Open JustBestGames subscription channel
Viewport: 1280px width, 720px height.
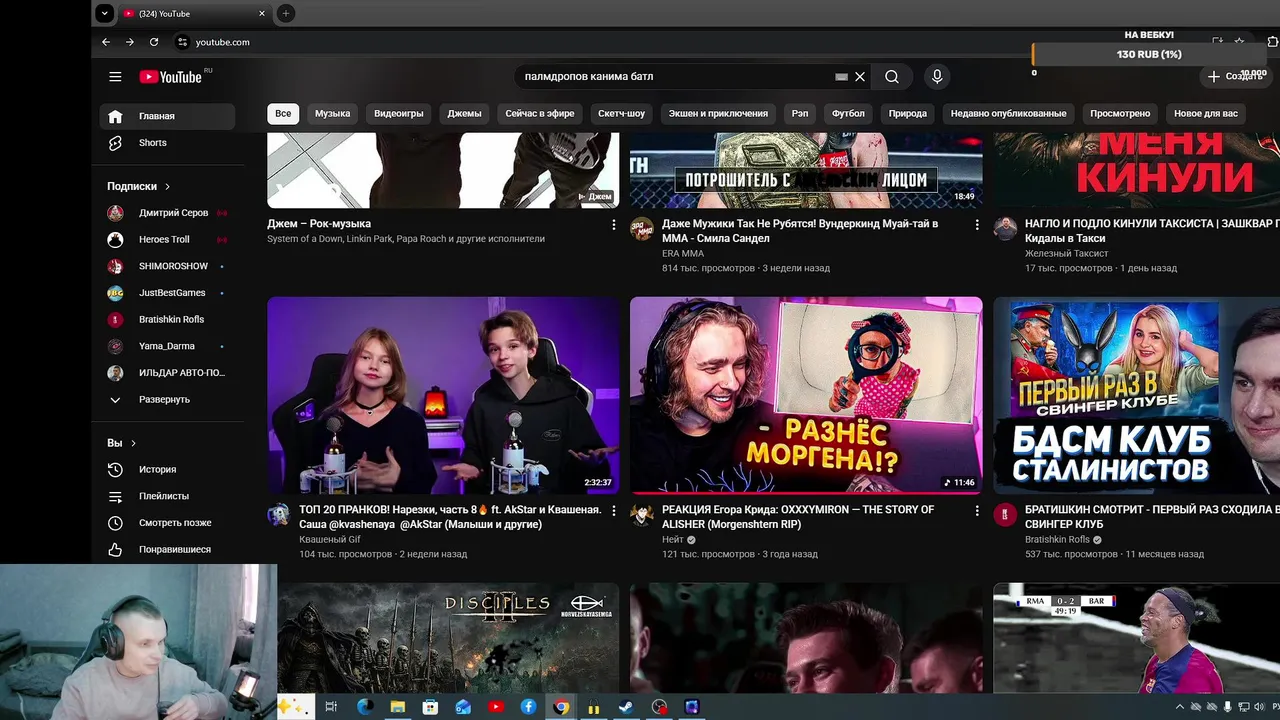coord(167,293)
